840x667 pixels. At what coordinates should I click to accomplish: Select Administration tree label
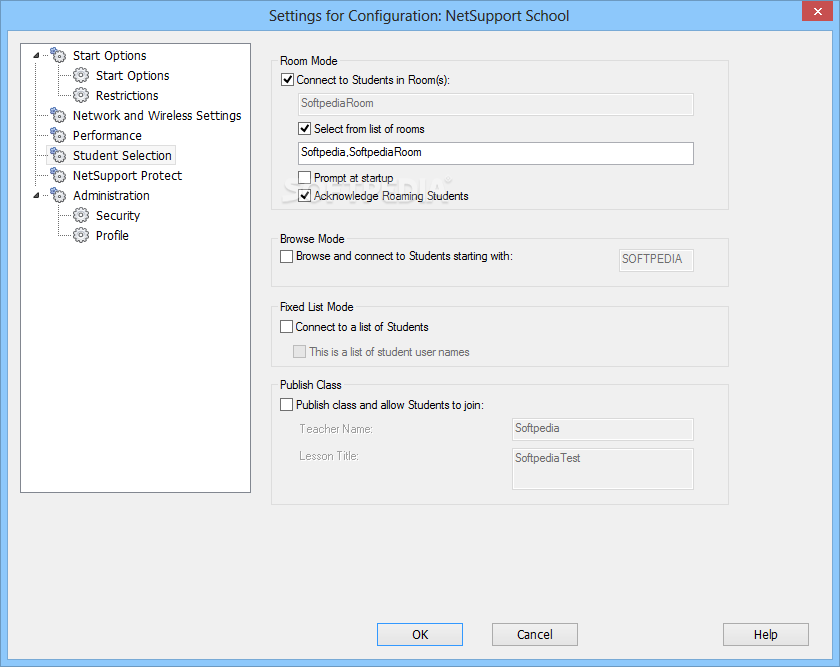click(111, 196)
